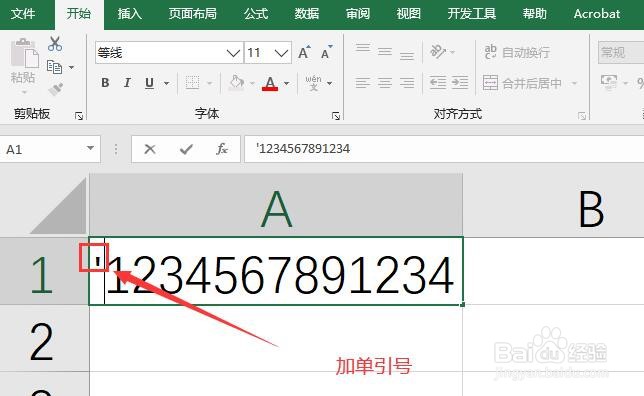Open the underline style dropdown arrow
Viewport: 644px width, 396px height.
pos(166,83)
